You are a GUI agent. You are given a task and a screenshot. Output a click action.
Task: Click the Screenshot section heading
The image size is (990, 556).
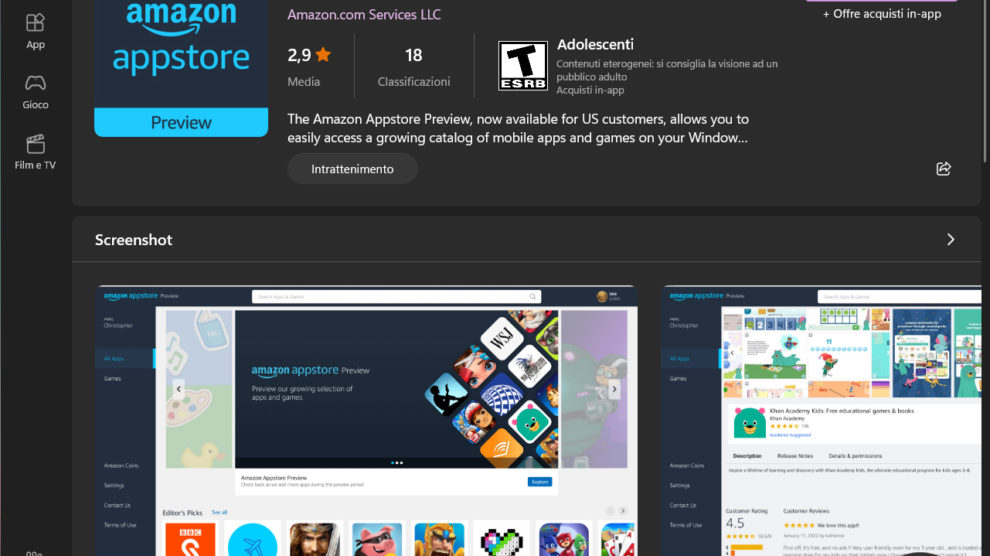coord(133,240)
